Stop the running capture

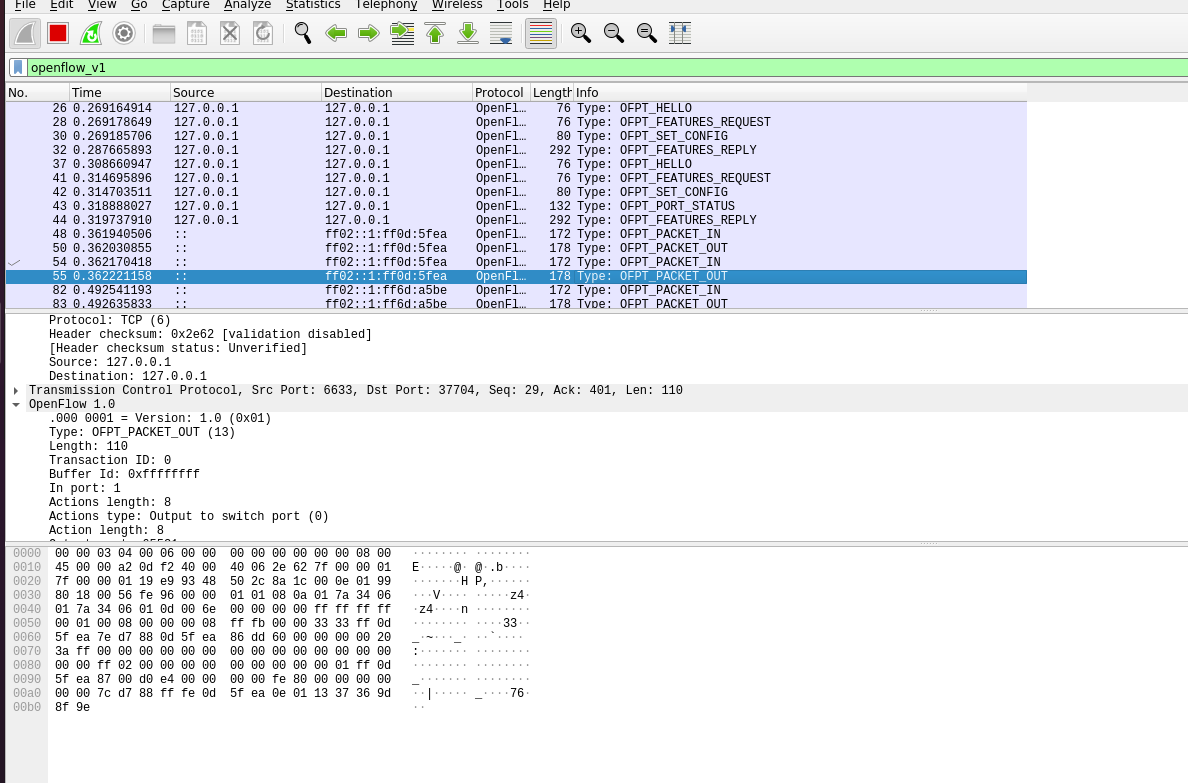(x=58, y=33)
